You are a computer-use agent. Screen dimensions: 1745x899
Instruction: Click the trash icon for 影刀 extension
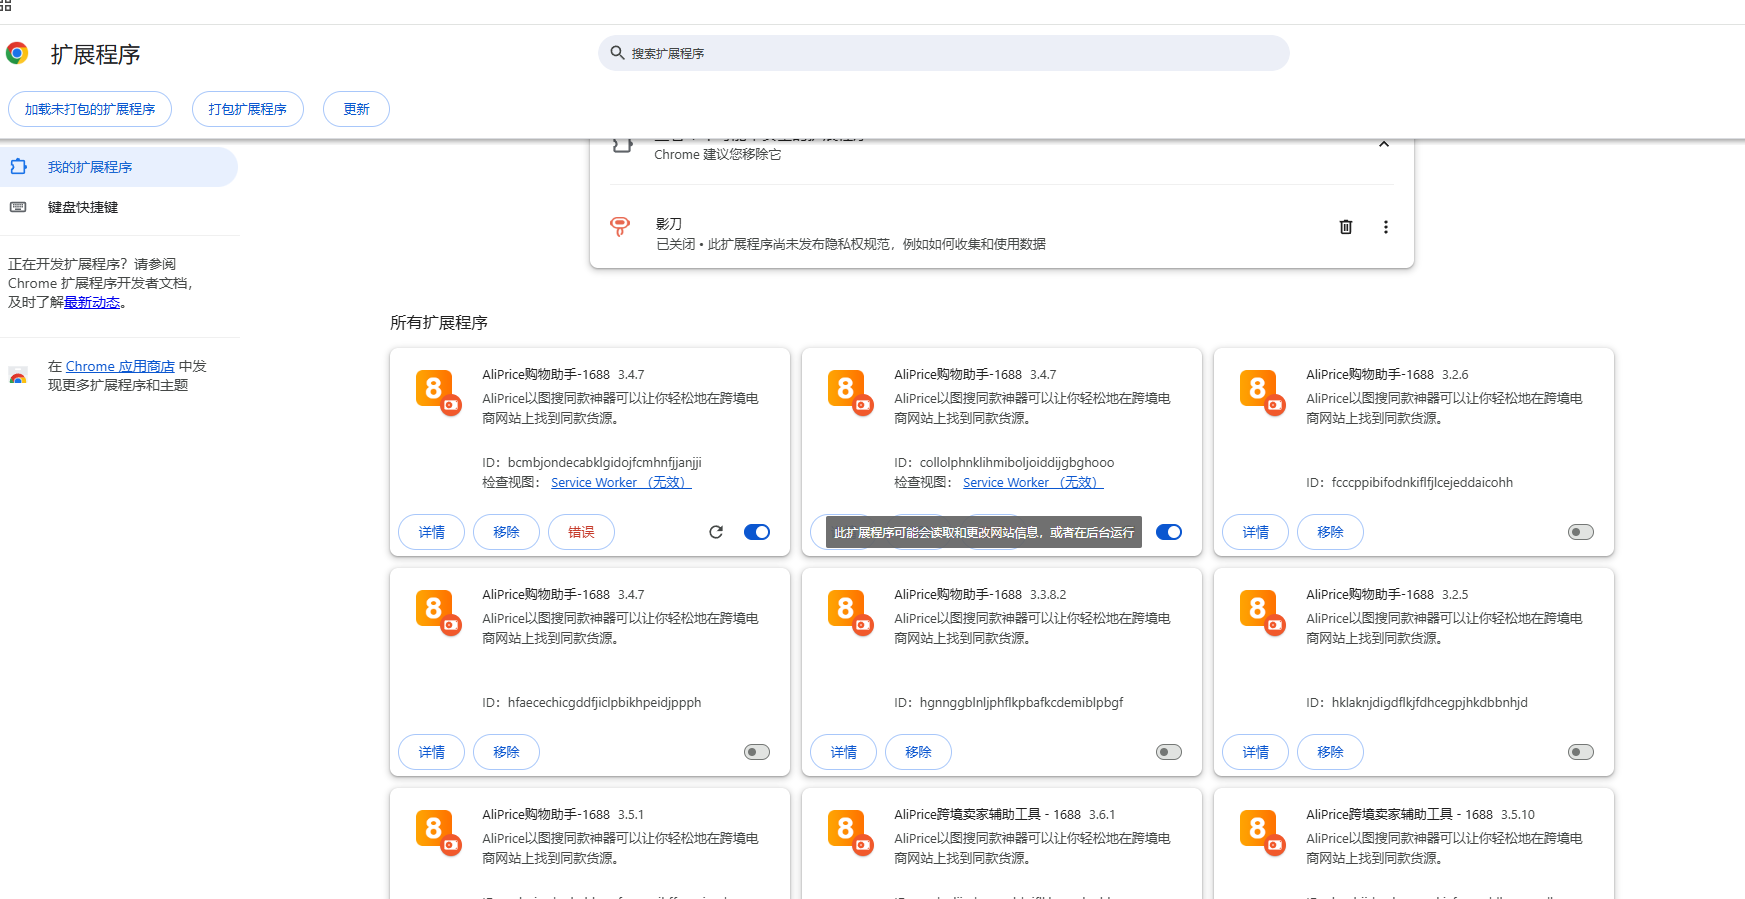[x=1346, y=227]
